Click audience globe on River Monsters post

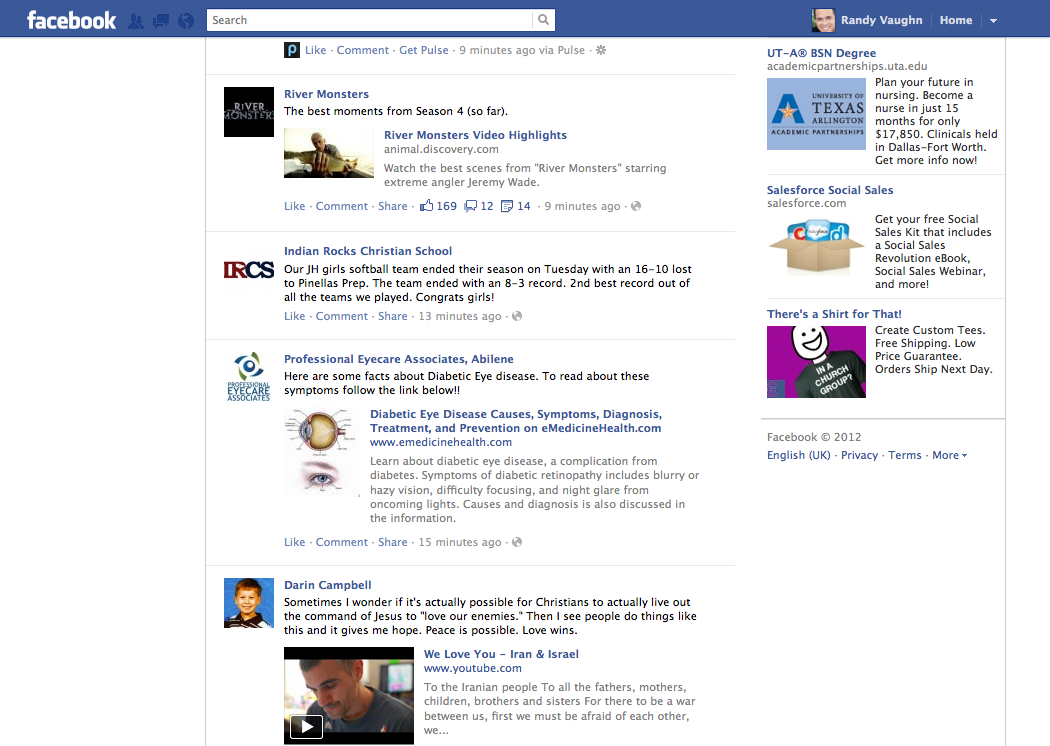636,206
